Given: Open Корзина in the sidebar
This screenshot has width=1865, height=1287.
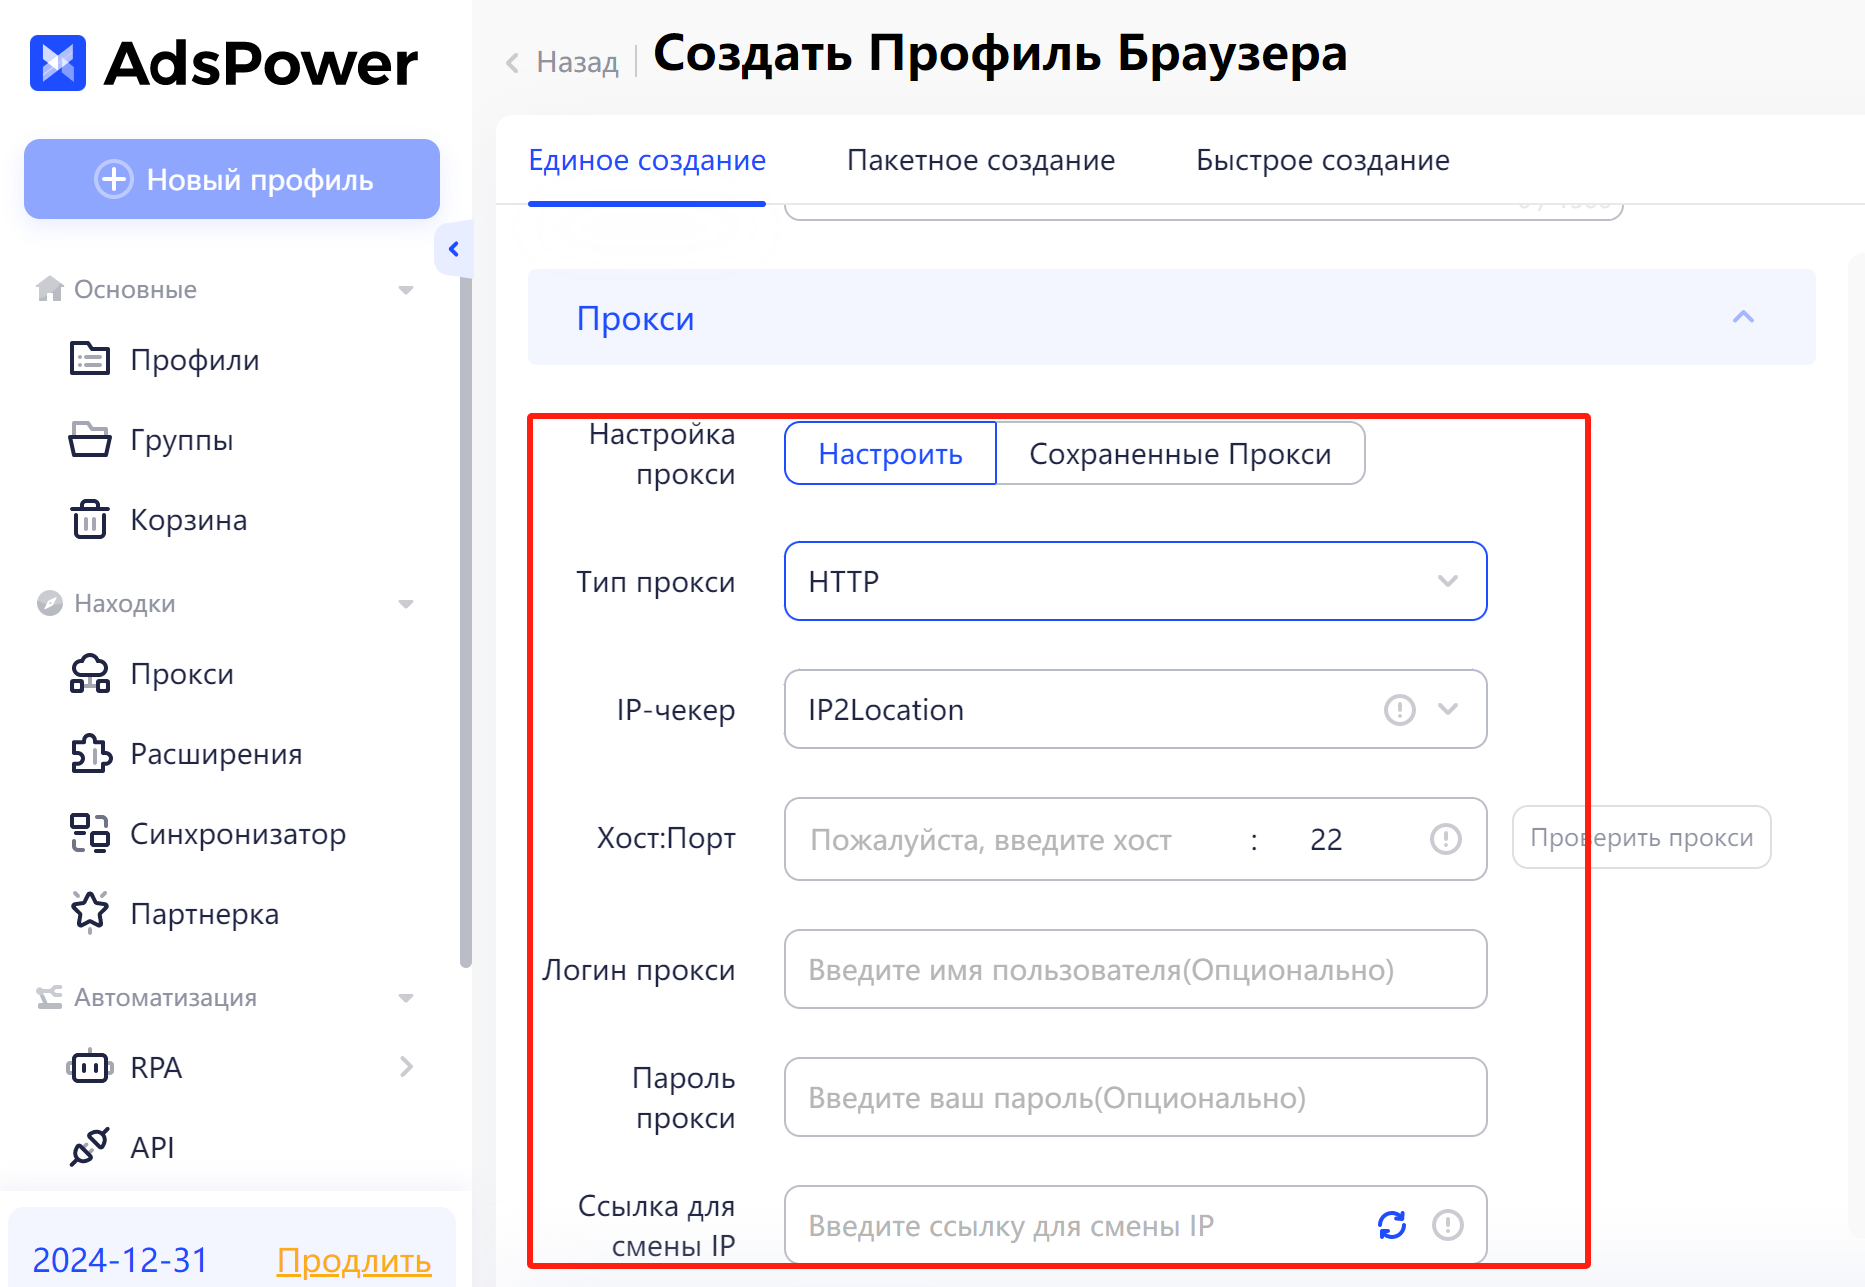Looking at the screenshot, I should click(189, 520).
